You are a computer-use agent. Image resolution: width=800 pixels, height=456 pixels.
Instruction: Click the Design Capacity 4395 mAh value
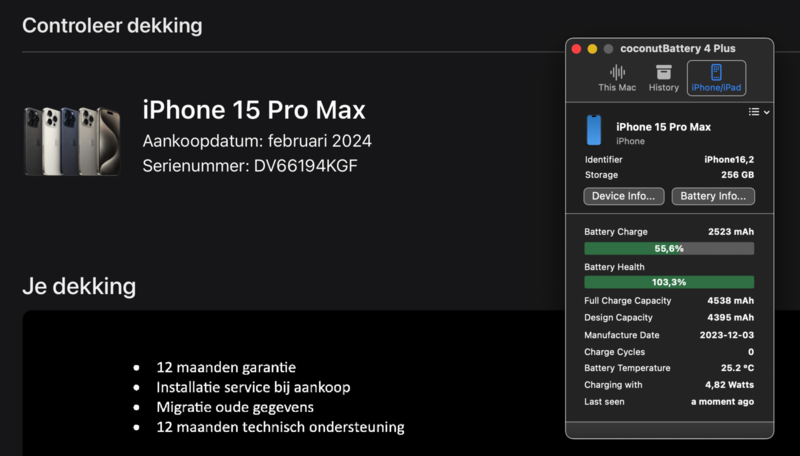pyautogui.click(x=730, y=317)
